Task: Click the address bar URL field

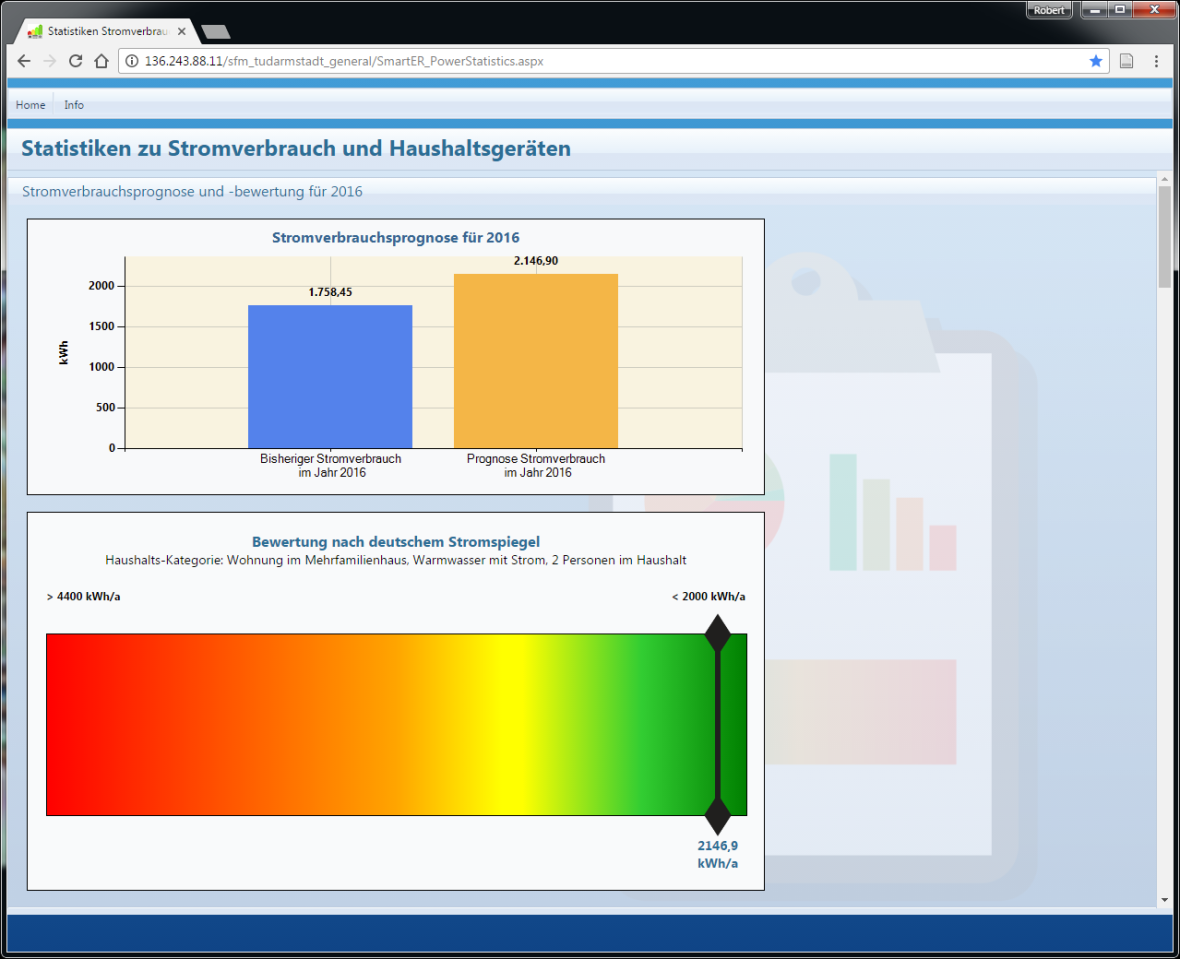Action: pos(600,61)
